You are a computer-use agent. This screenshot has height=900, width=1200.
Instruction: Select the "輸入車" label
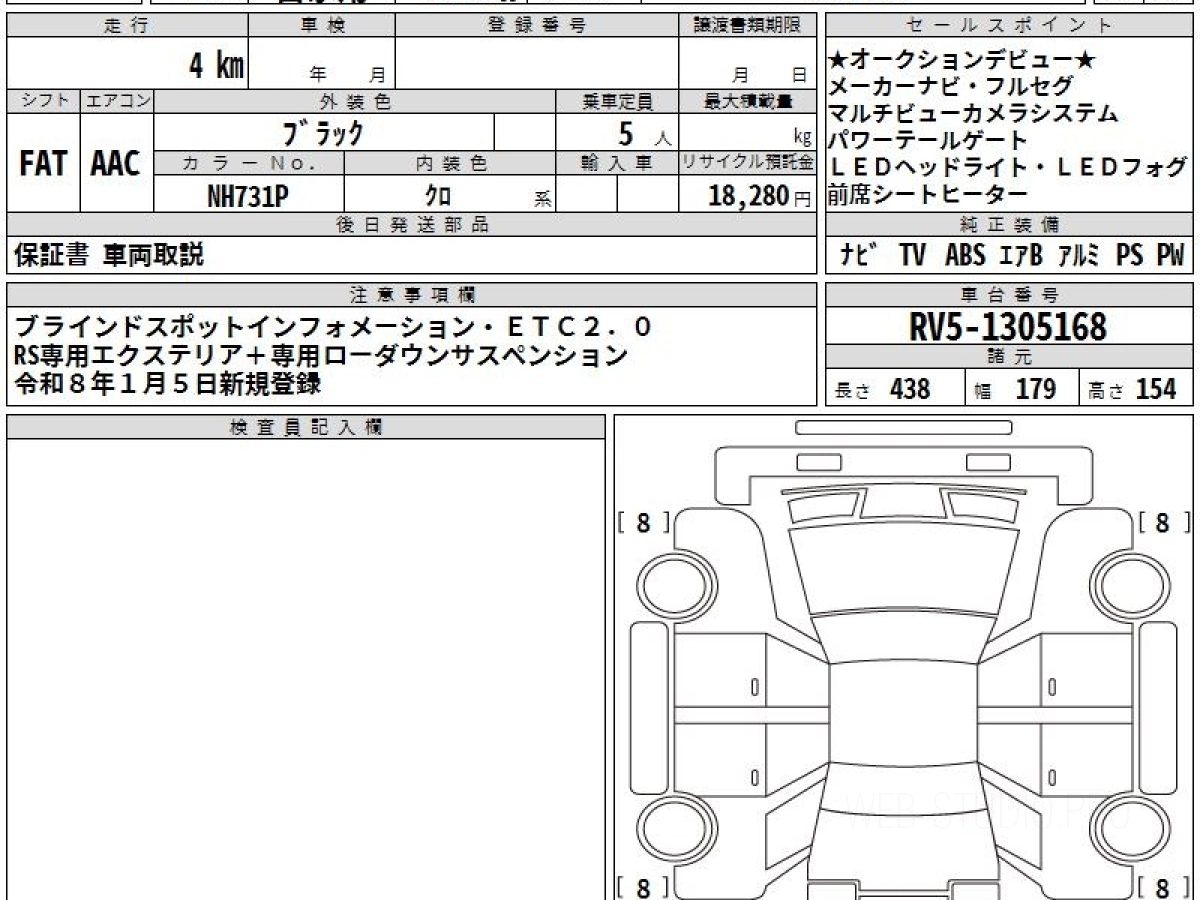(x=617, y=163)
